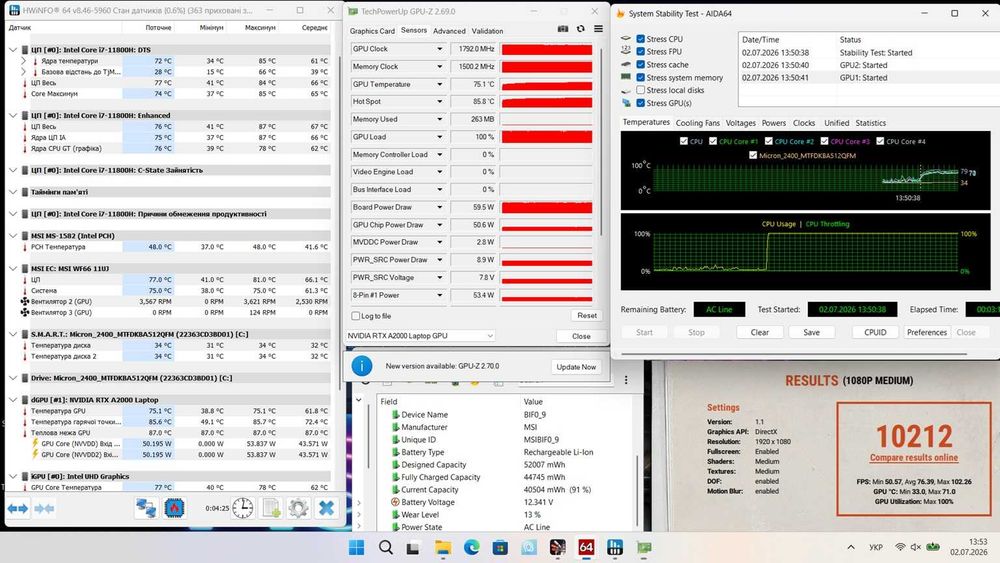The height and width of the screenshot is (563, 1000).
Task: Click Clear button in AIDA64
Action: [x=760, y=332]
